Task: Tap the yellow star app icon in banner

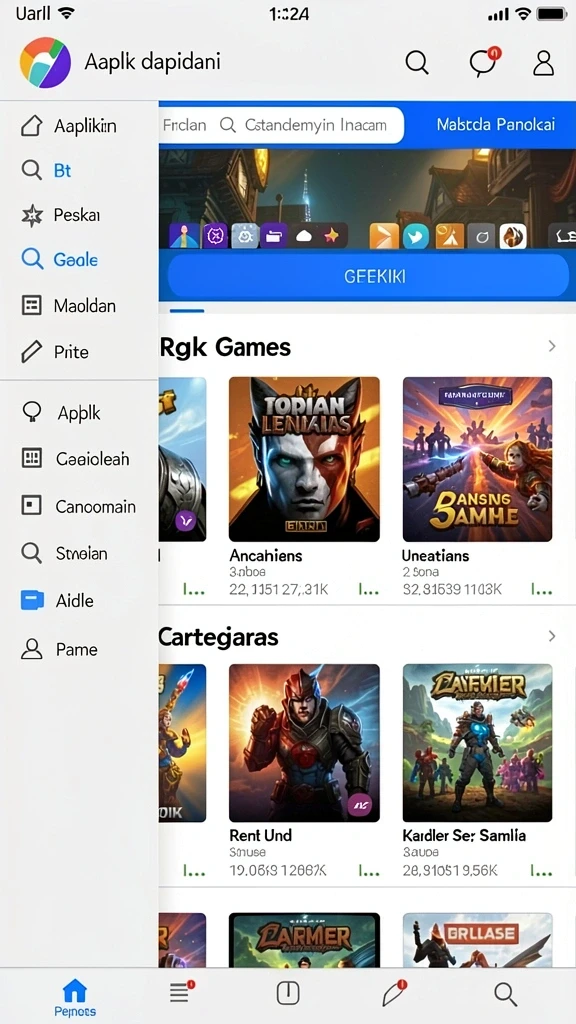Action: click(x=332, y=236)
